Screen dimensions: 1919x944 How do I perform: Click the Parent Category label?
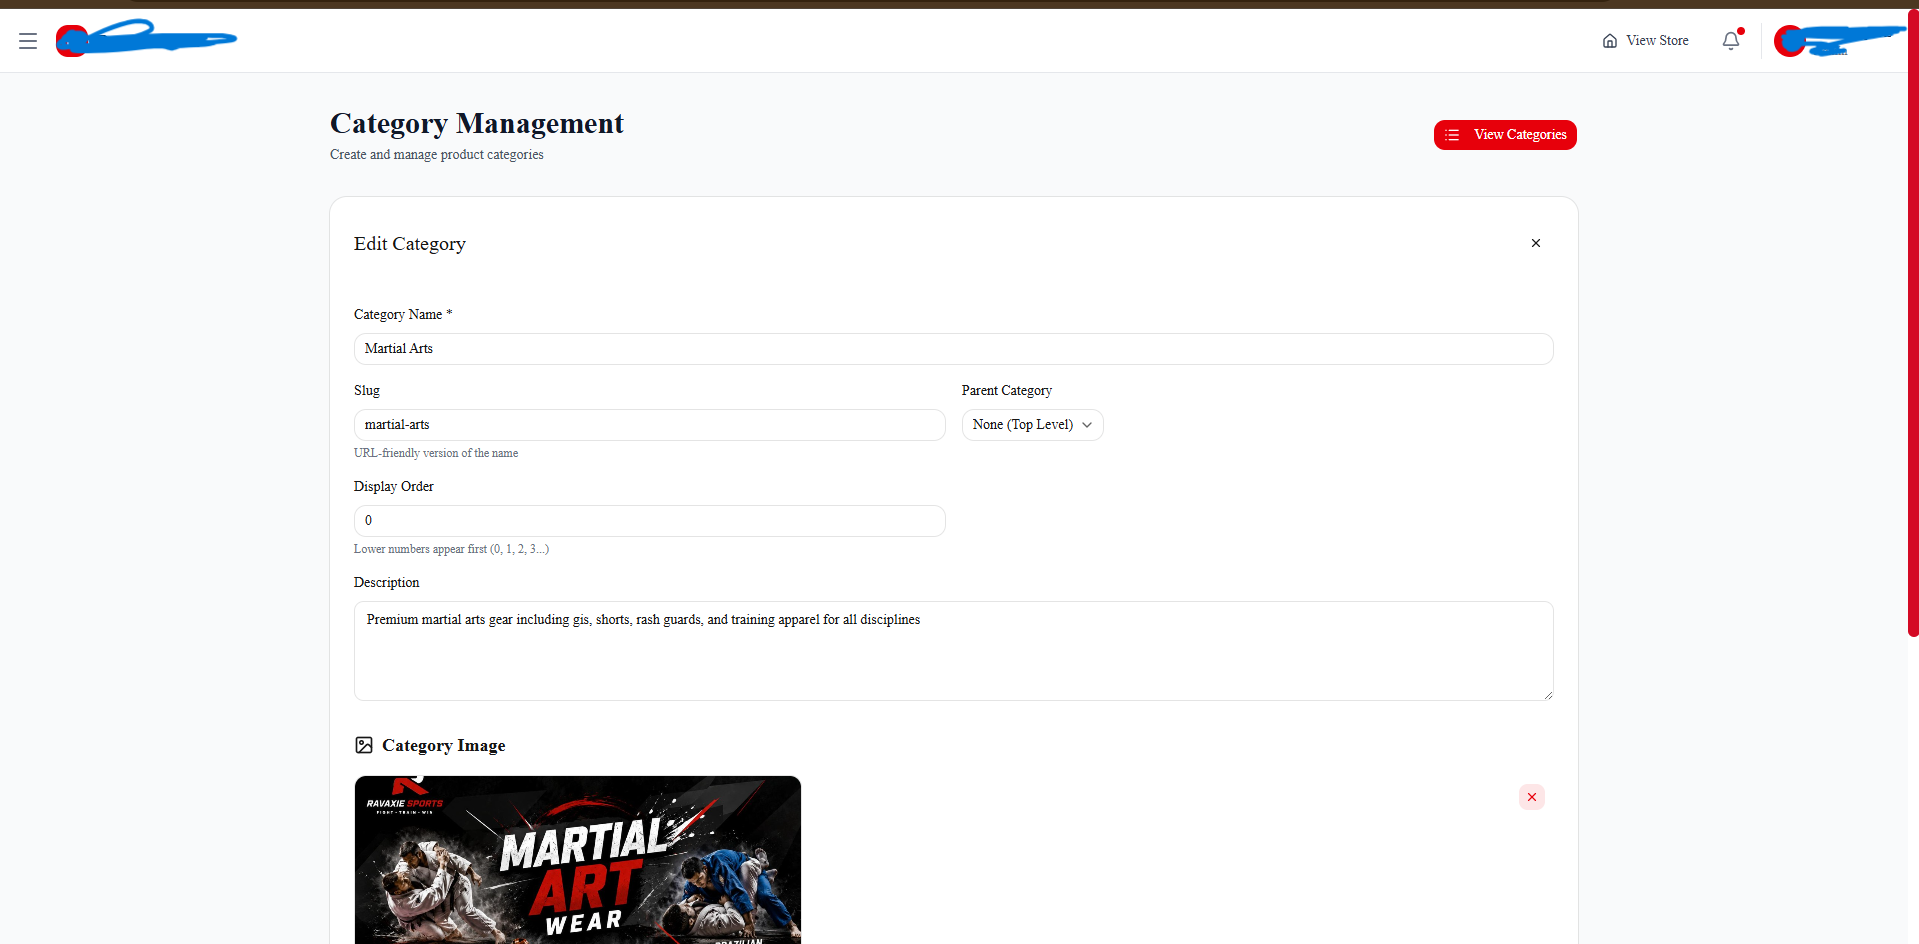click(1007, 391)
